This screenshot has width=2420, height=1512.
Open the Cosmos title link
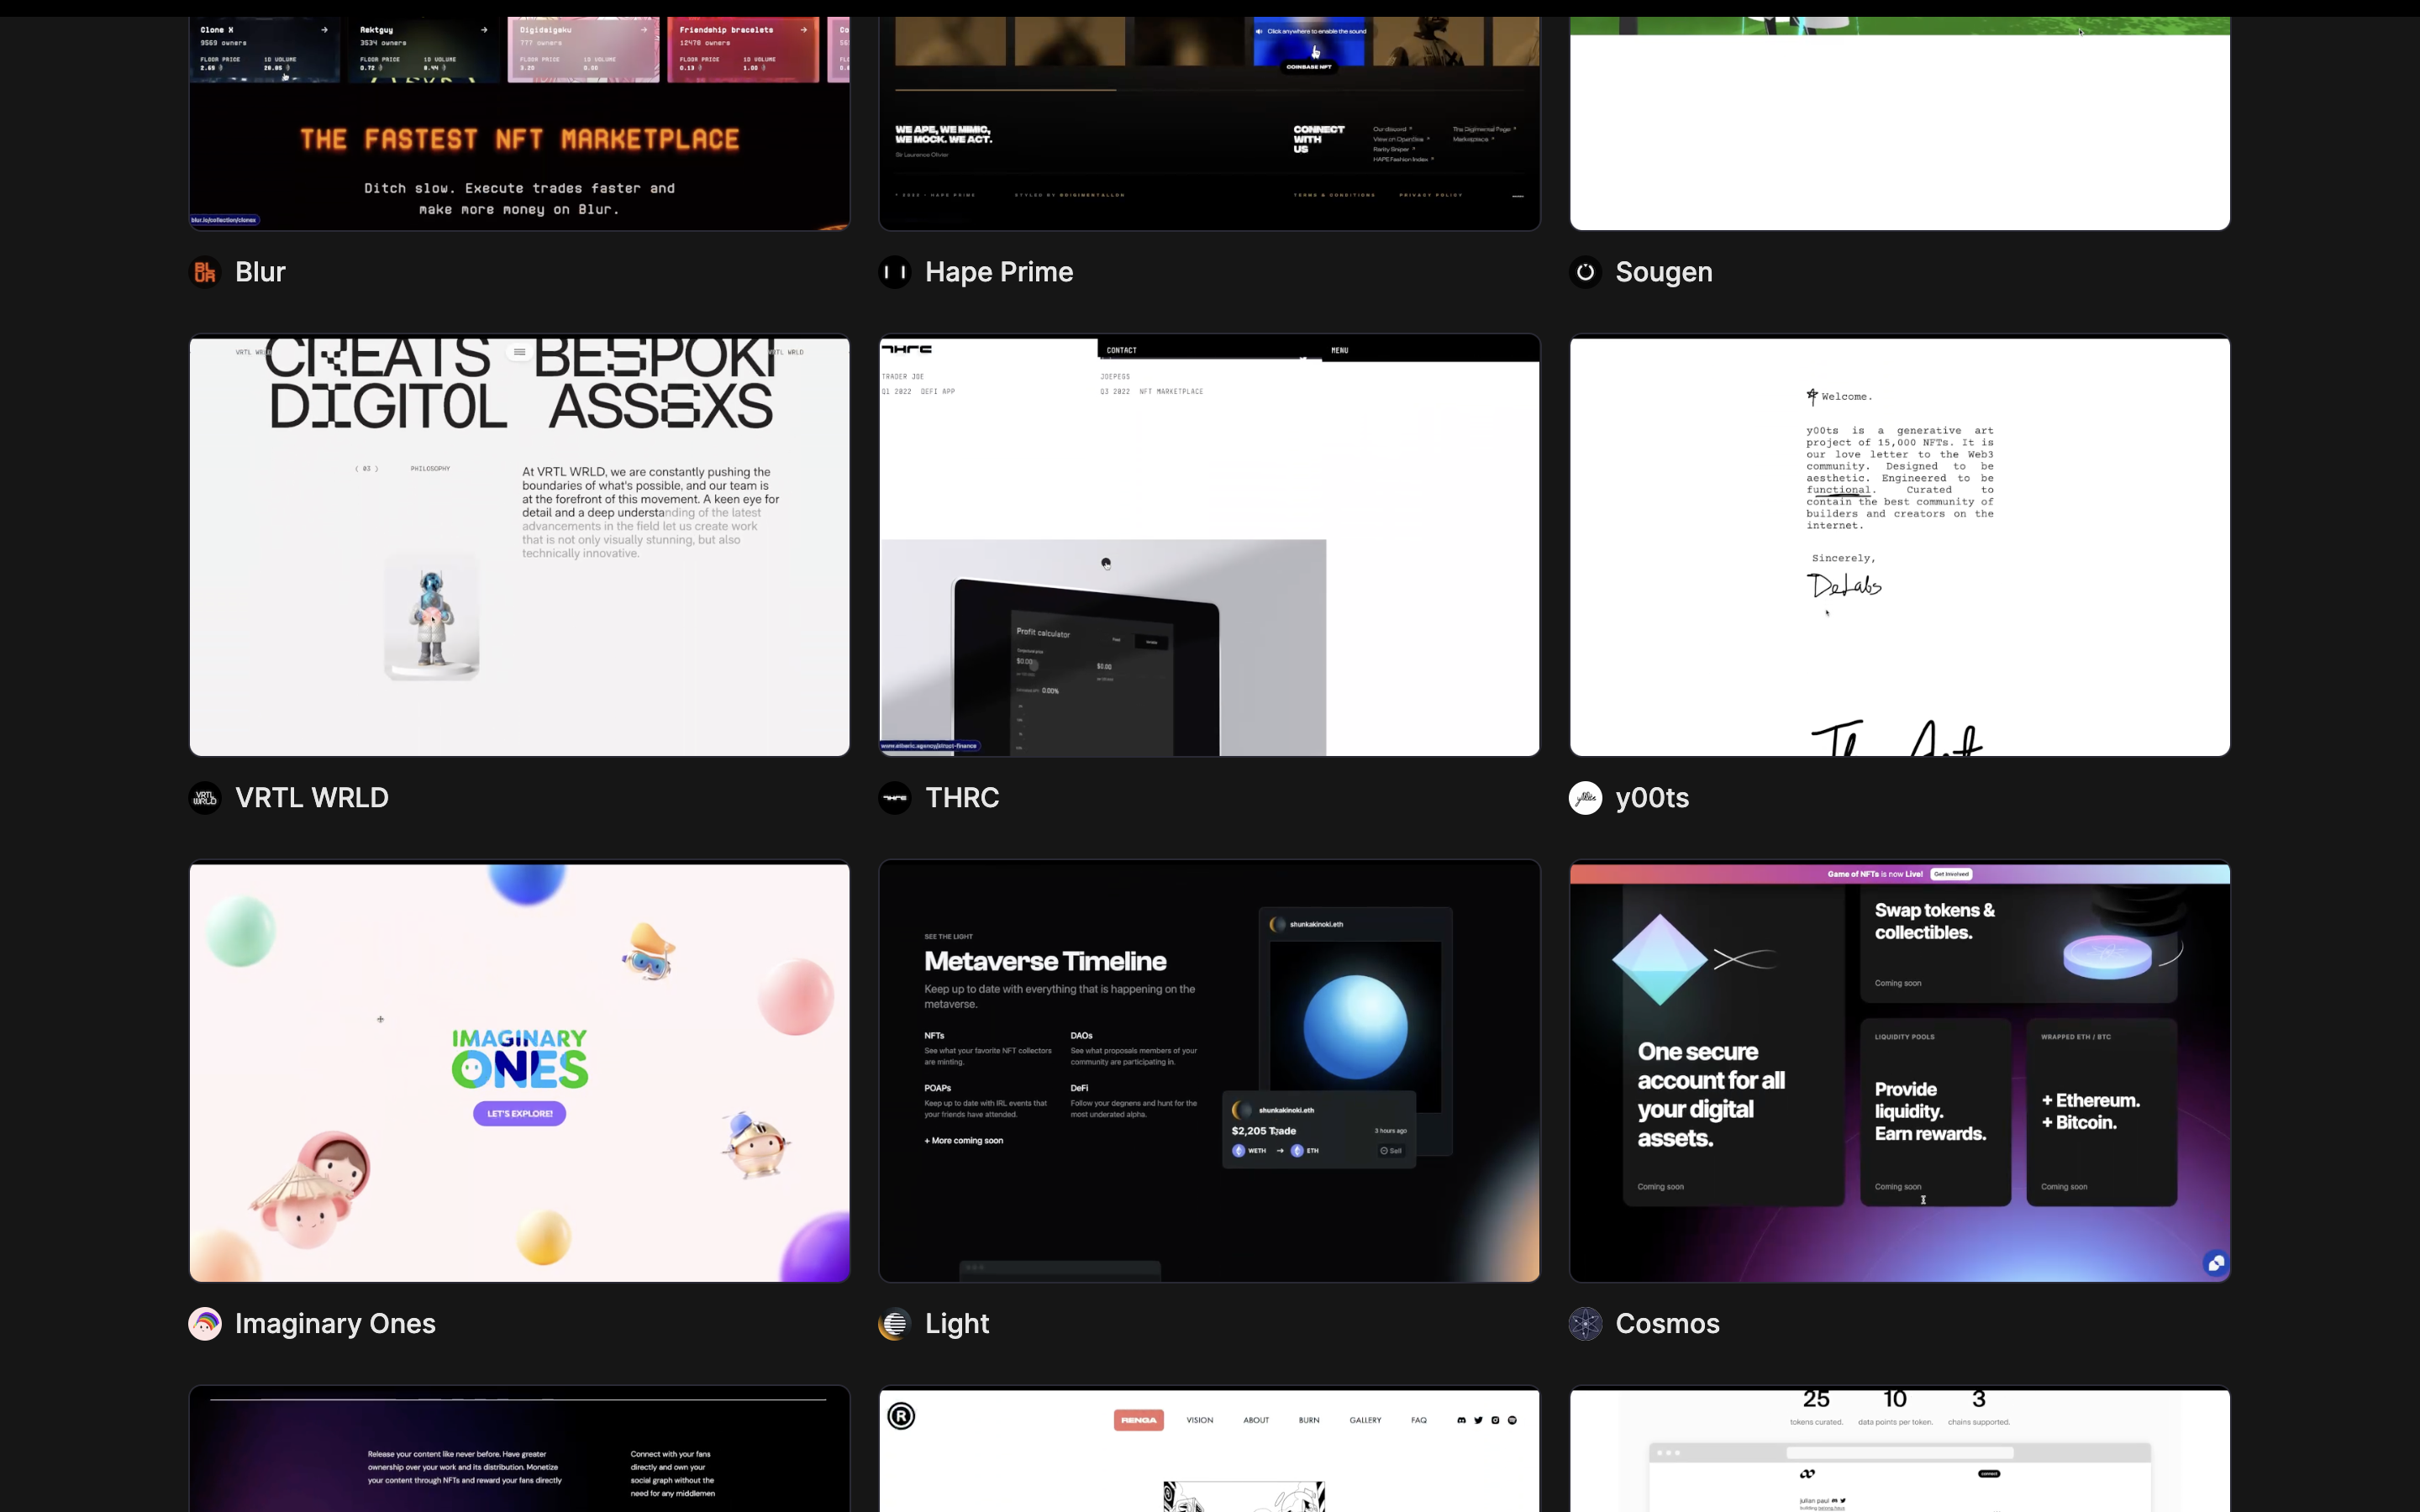pyautogui.click(x=1667, y=1324)
